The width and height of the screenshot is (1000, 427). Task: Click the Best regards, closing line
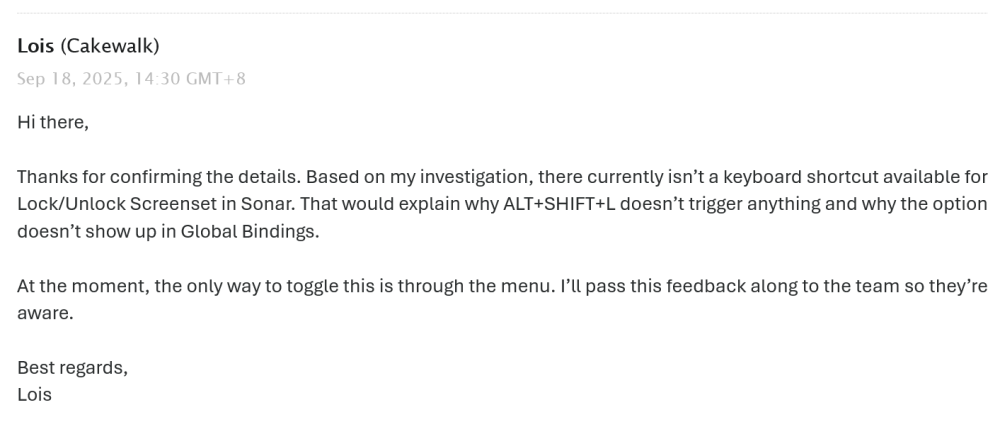(73, 368)
